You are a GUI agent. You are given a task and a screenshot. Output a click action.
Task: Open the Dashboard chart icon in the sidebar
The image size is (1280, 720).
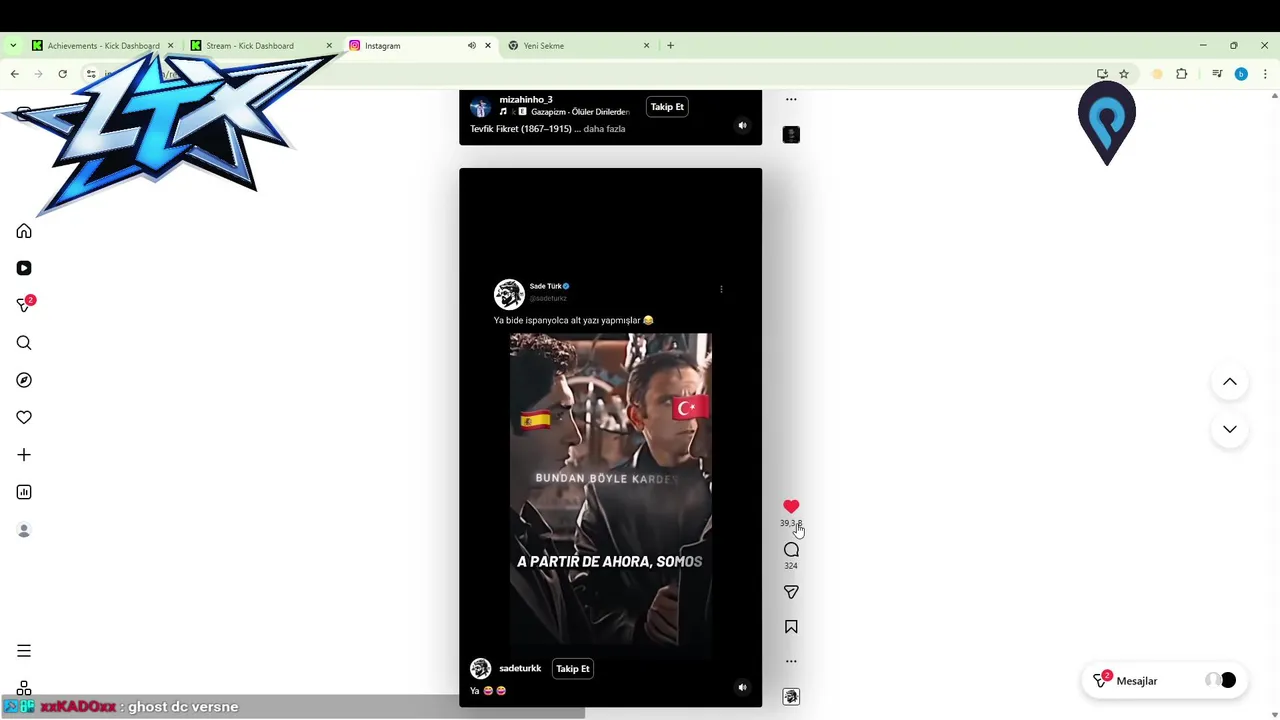coord(24,492)
